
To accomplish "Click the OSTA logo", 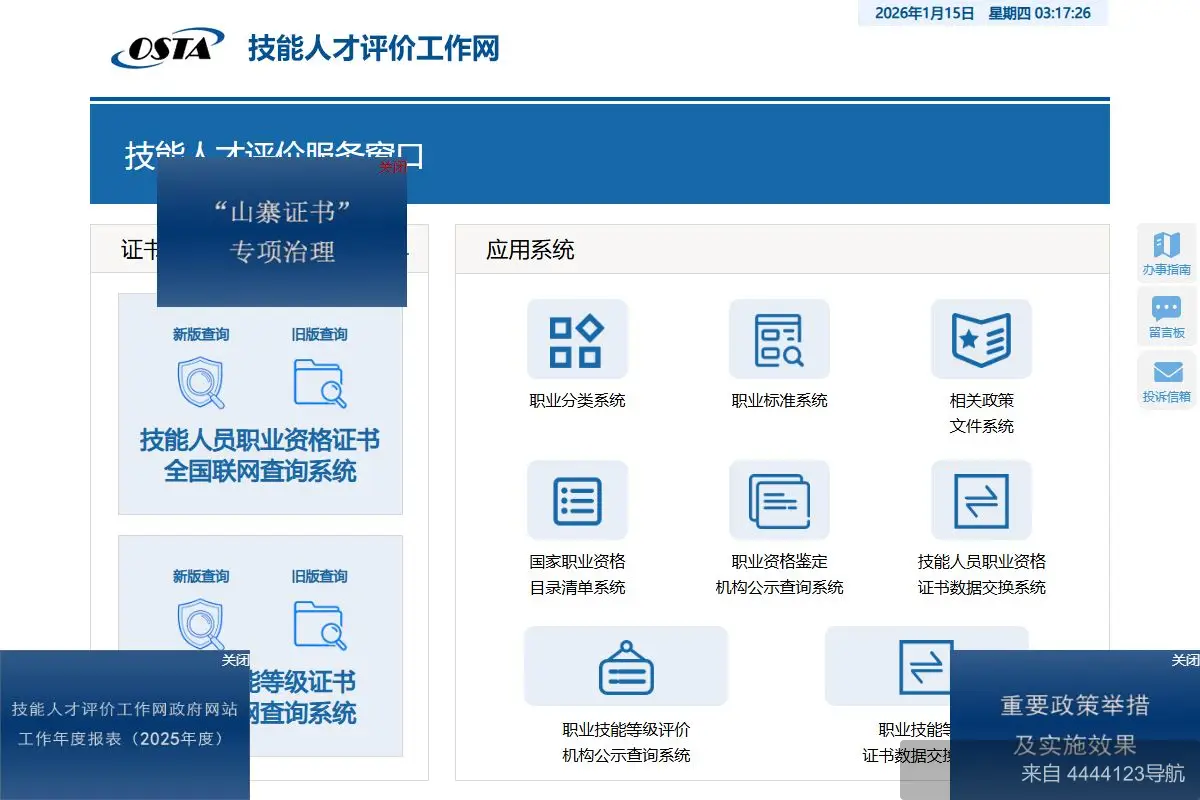I will 165,47.
